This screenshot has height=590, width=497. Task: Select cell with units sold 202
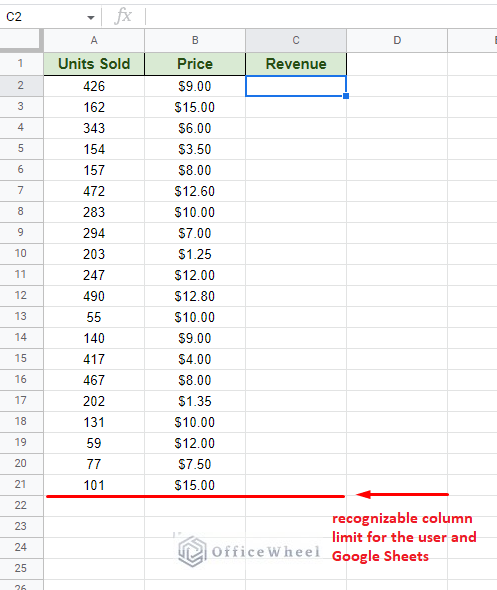94,401
